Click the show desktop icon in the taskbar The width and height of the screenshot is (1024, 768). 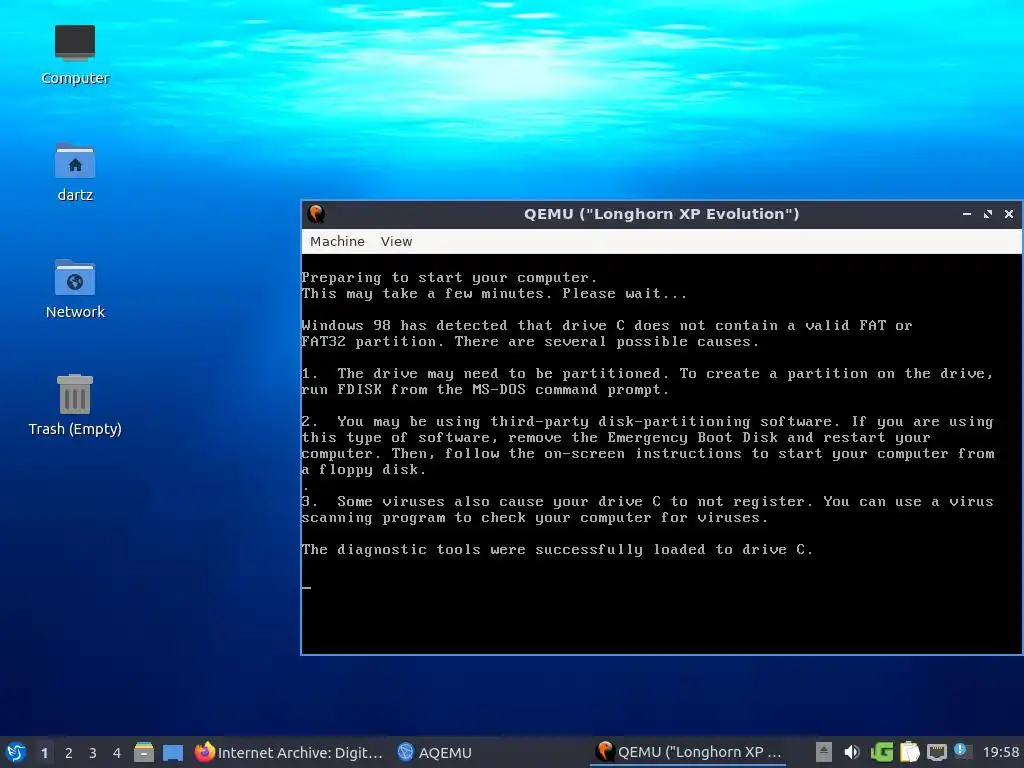pos(172,752)
